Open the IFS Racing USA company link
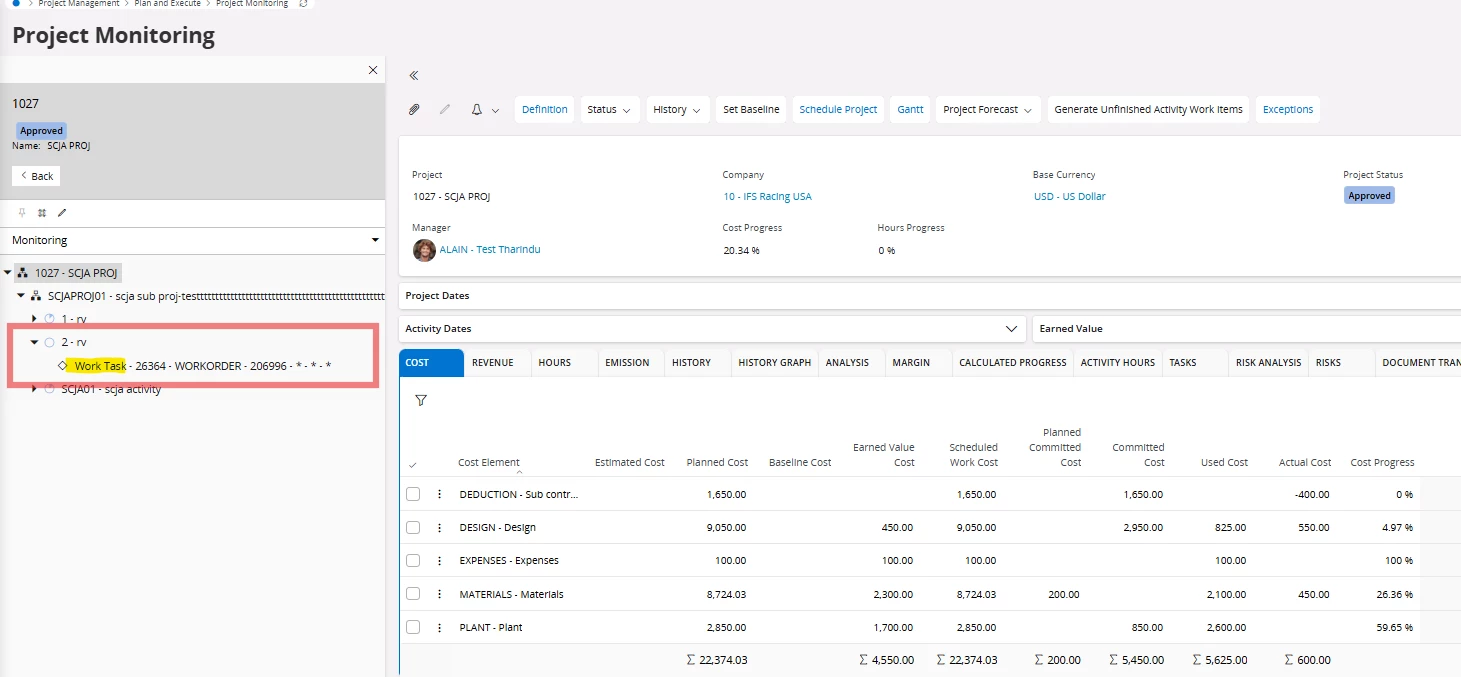 coord(767,197)
